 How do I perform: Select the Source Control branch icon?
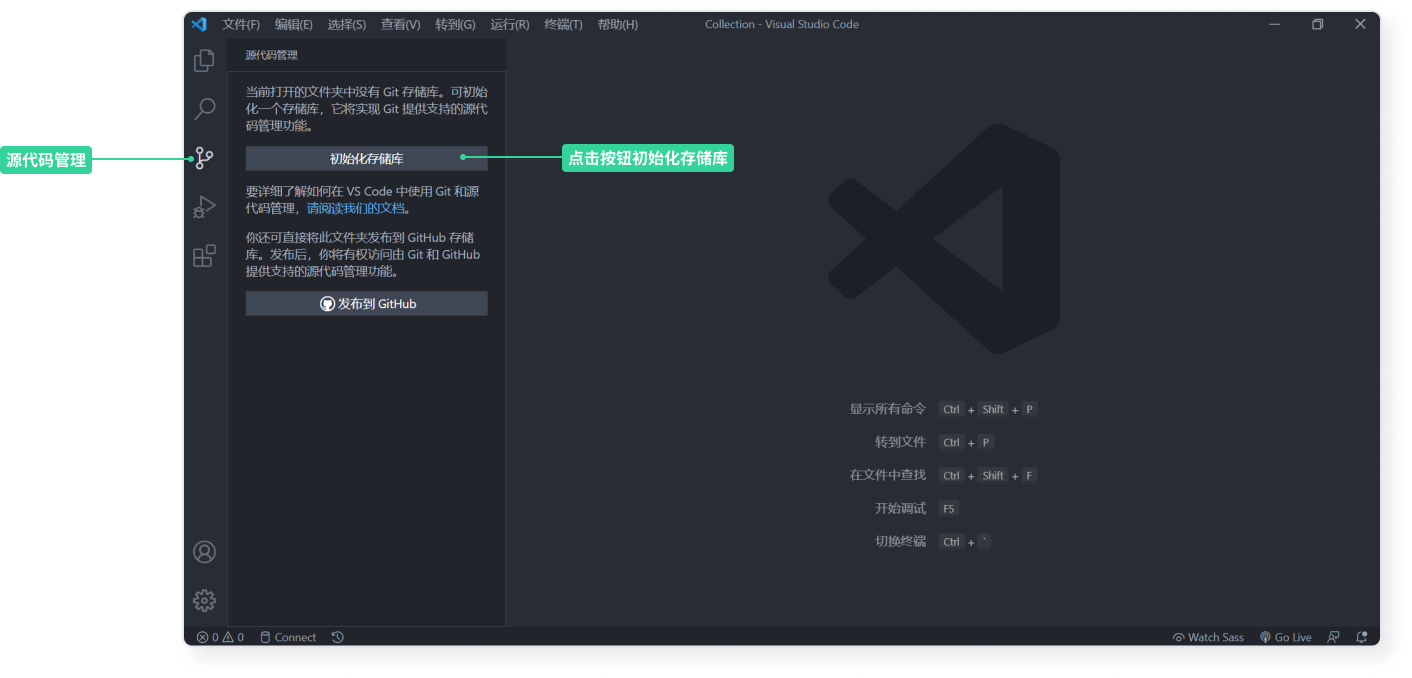pyautogui.click(x=204, y=158)
